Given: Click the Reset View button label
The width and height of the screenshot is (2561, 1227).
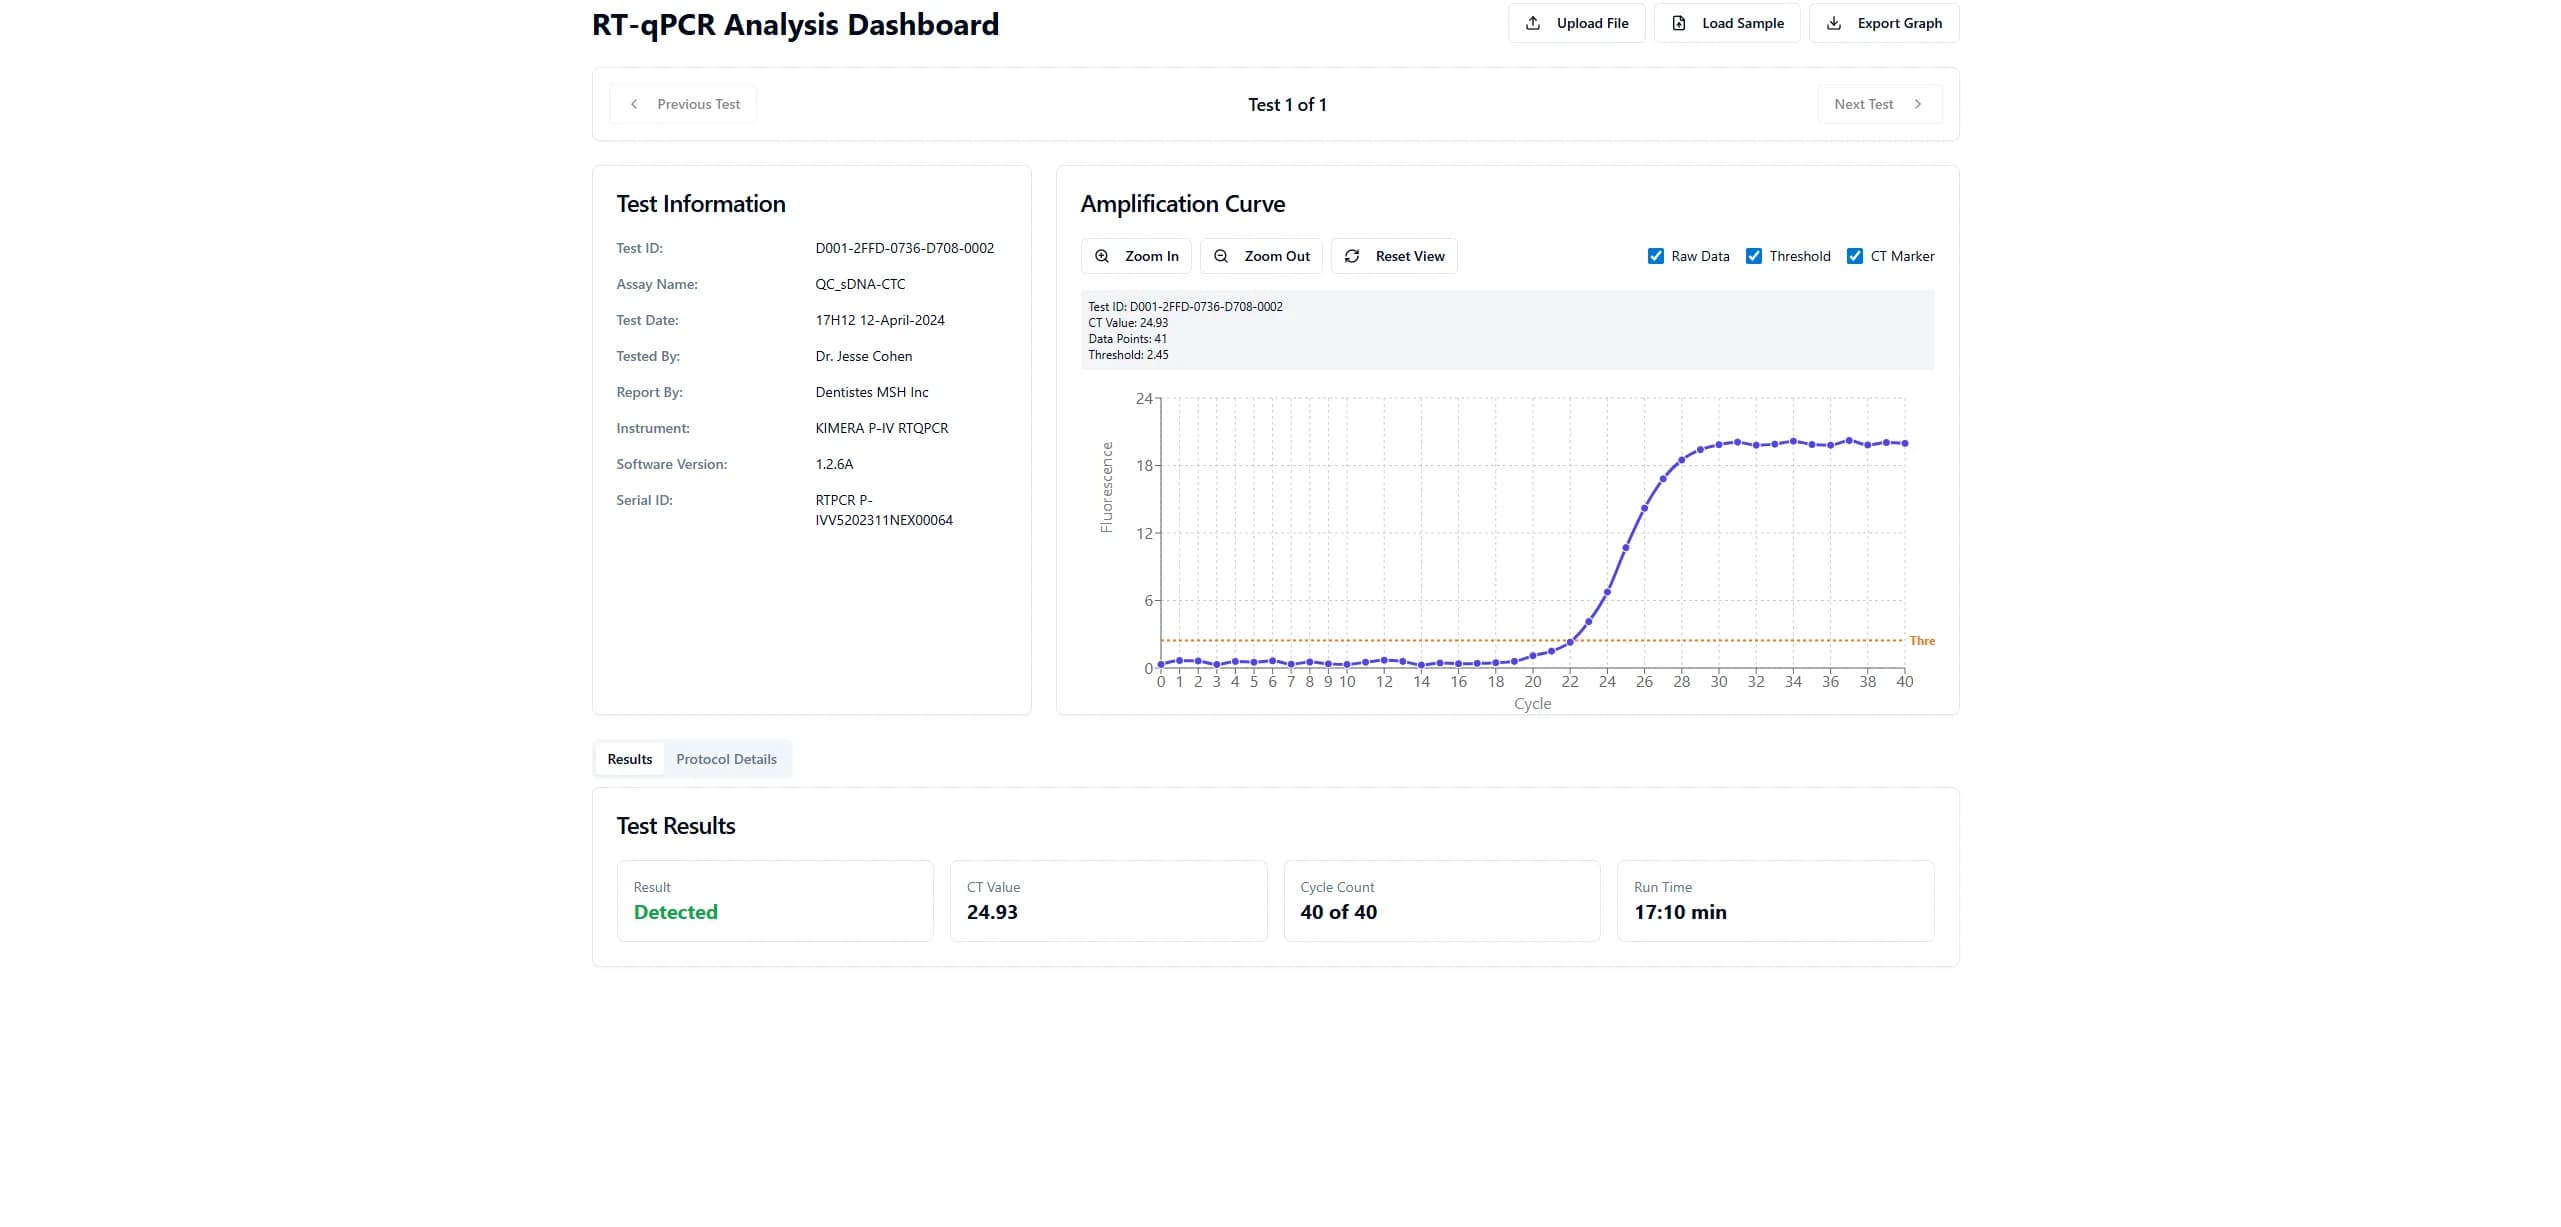Looking at the screenshot, I should (1410, 256).
